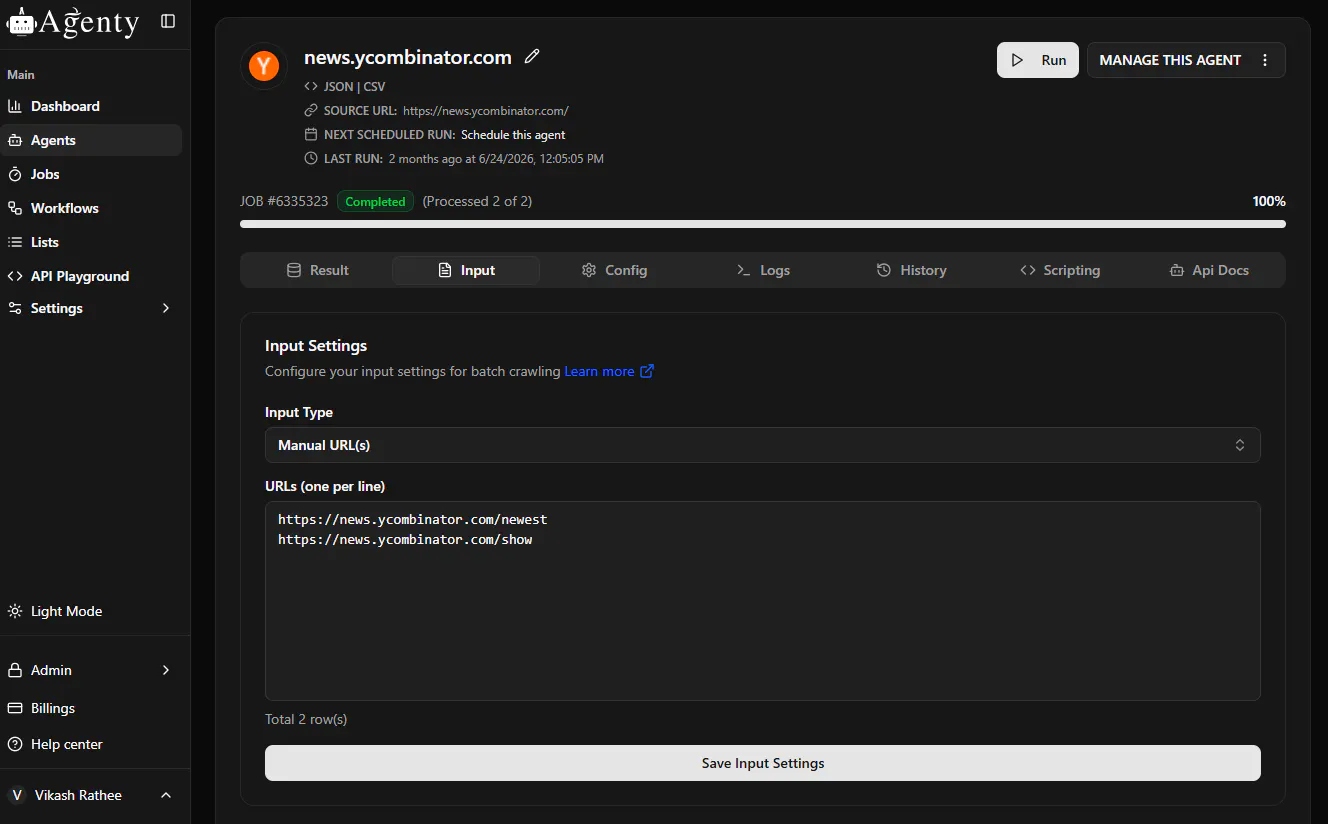Click the three-dot icon on Manage button
Image resolution: width=1328 pixels, height=824 pixels.
[x=1265, y=60]
